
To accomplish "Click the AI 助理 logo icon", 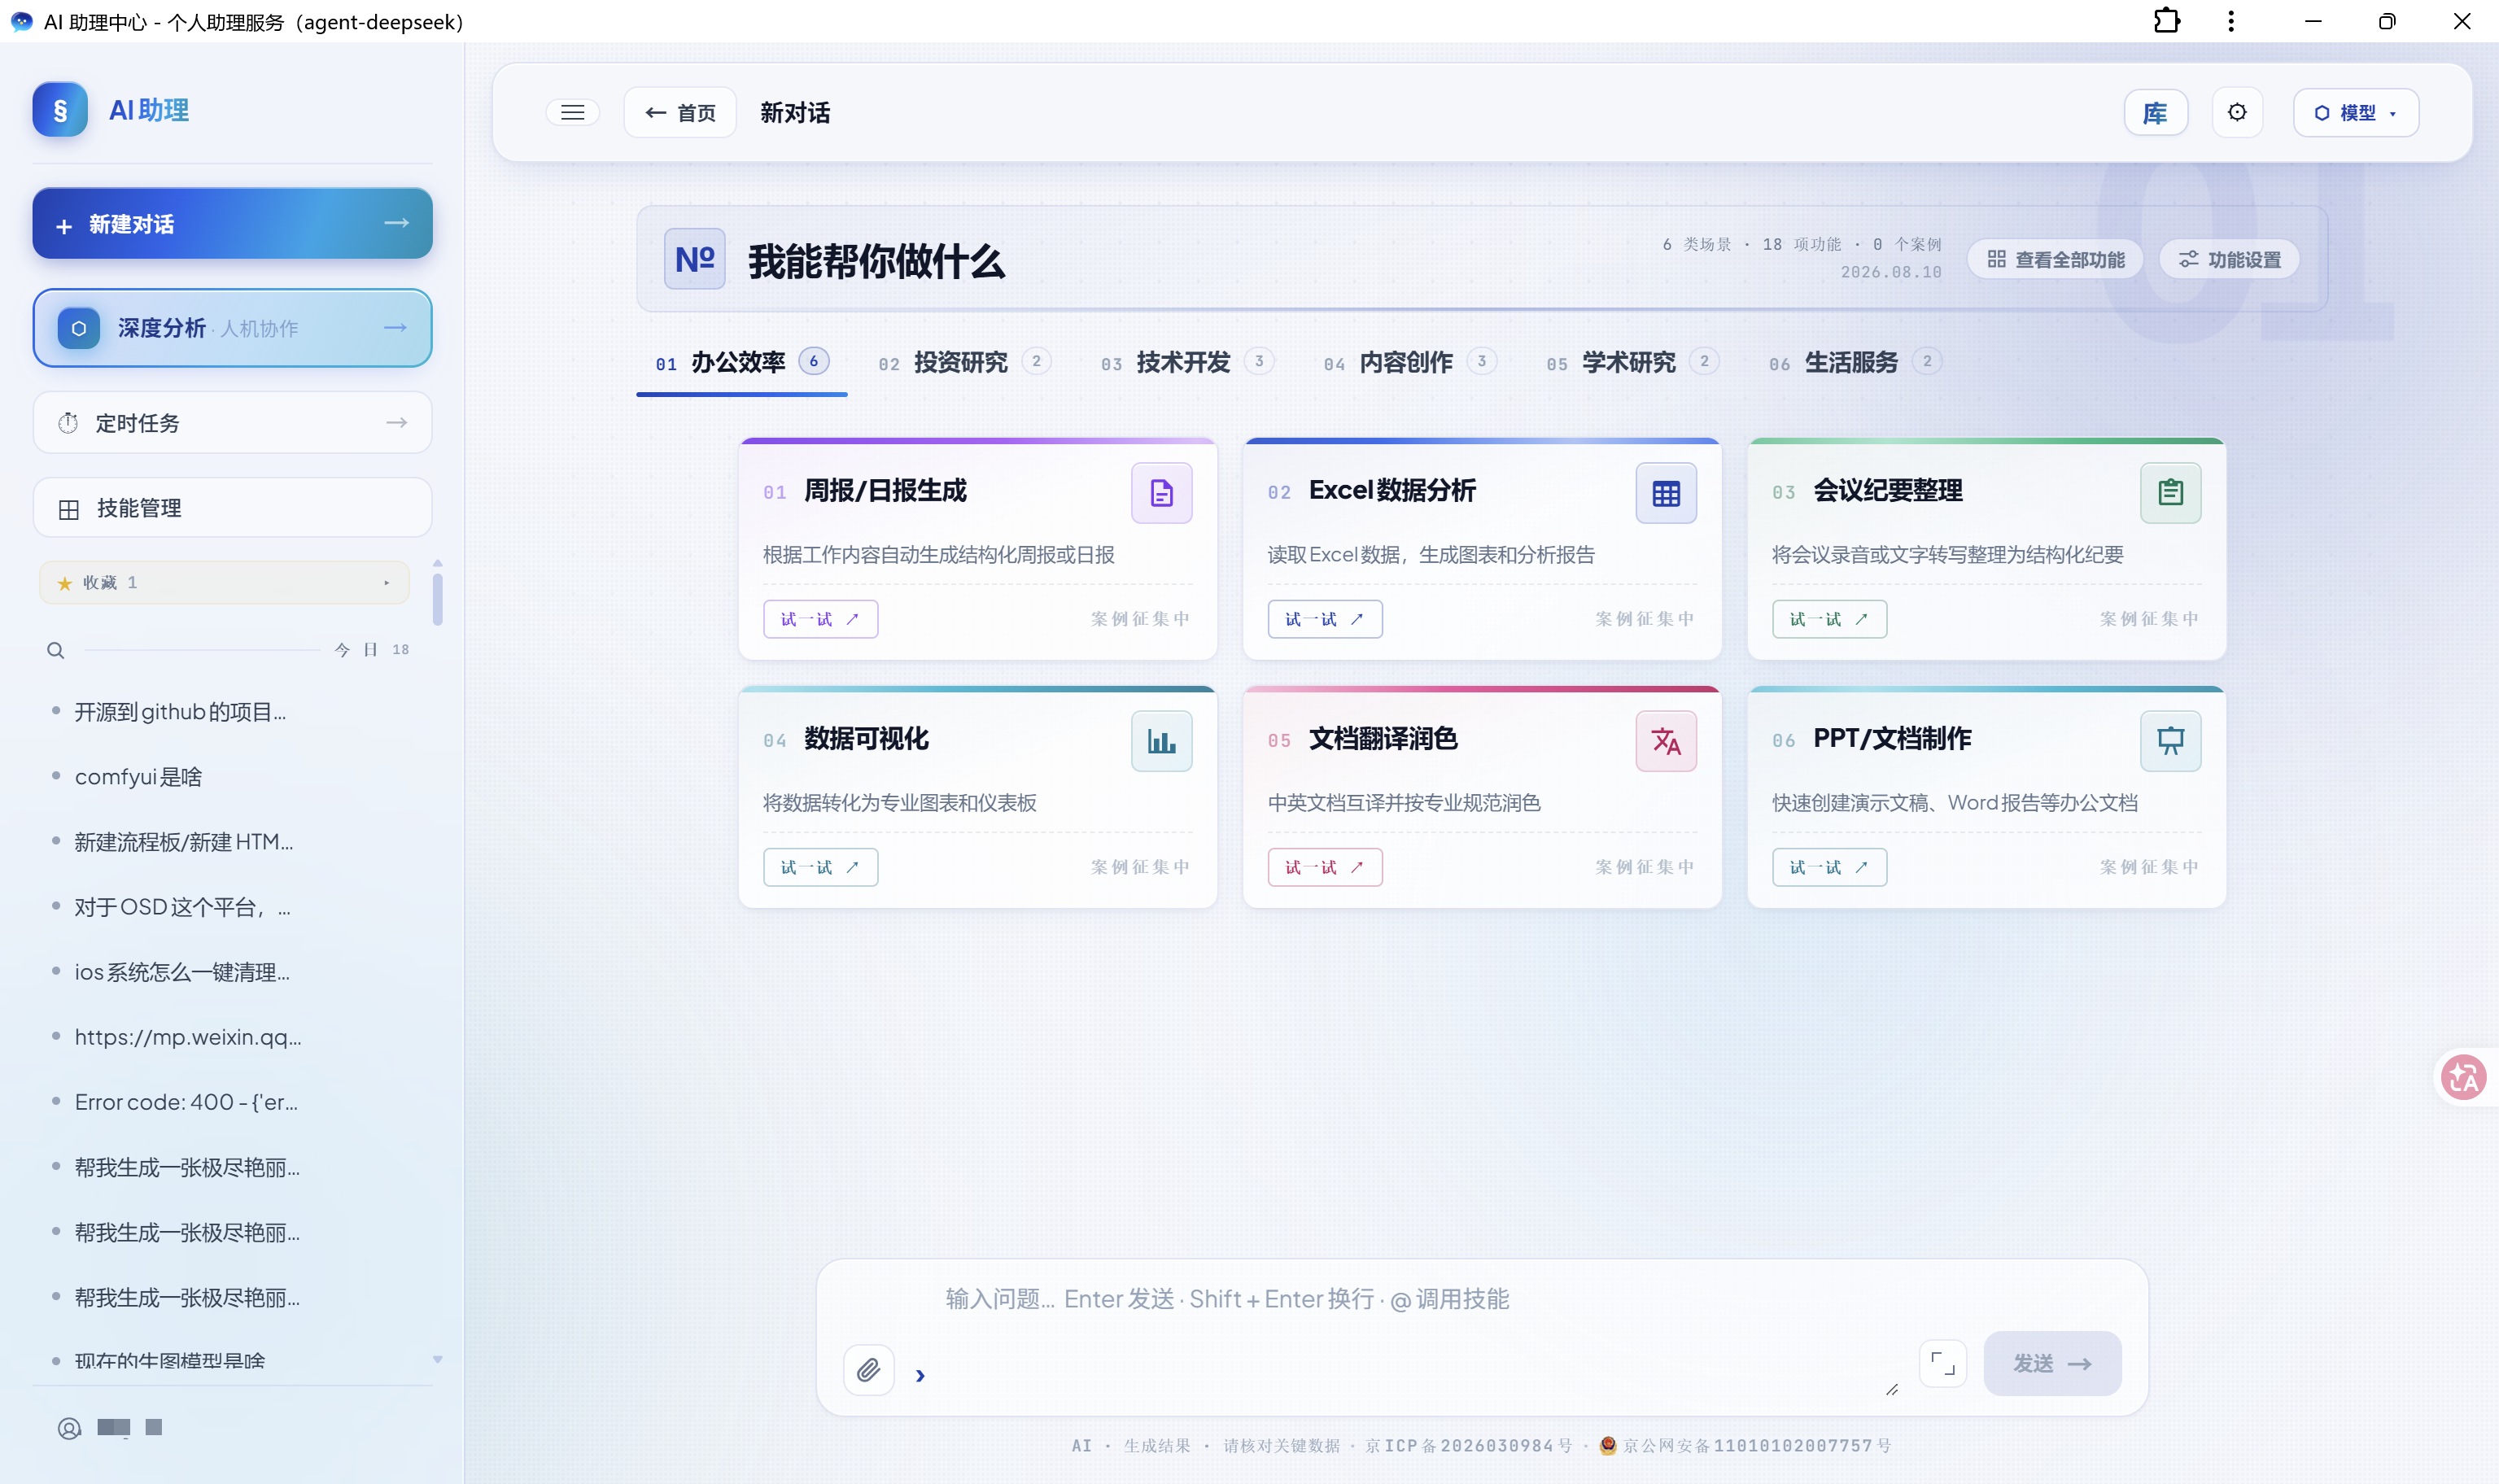I will (x=60, y=110).
